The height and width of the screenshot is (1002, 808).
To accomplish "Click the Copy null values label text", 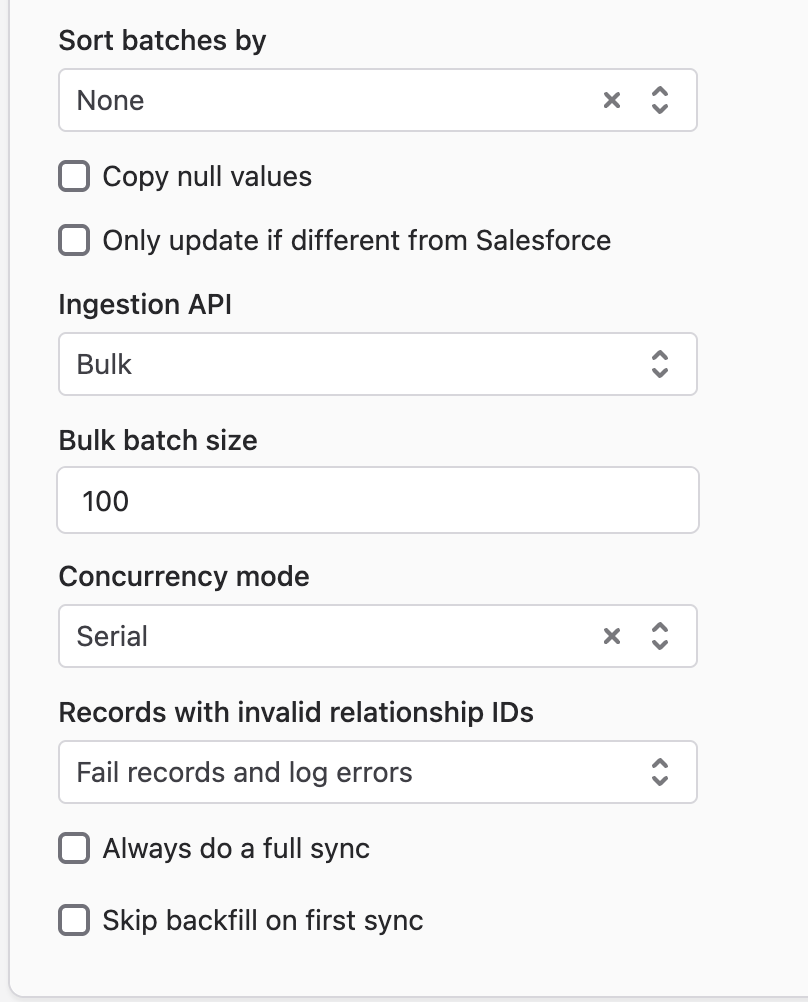I will (207, 177).
